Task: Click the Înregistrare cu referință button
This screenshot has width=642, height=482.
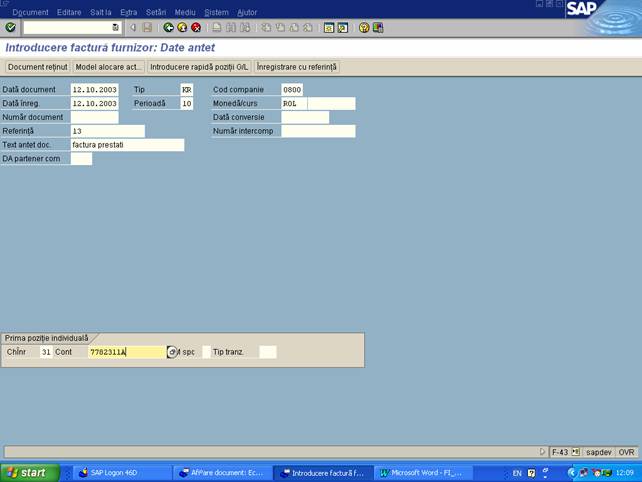Action: (297, 67)
